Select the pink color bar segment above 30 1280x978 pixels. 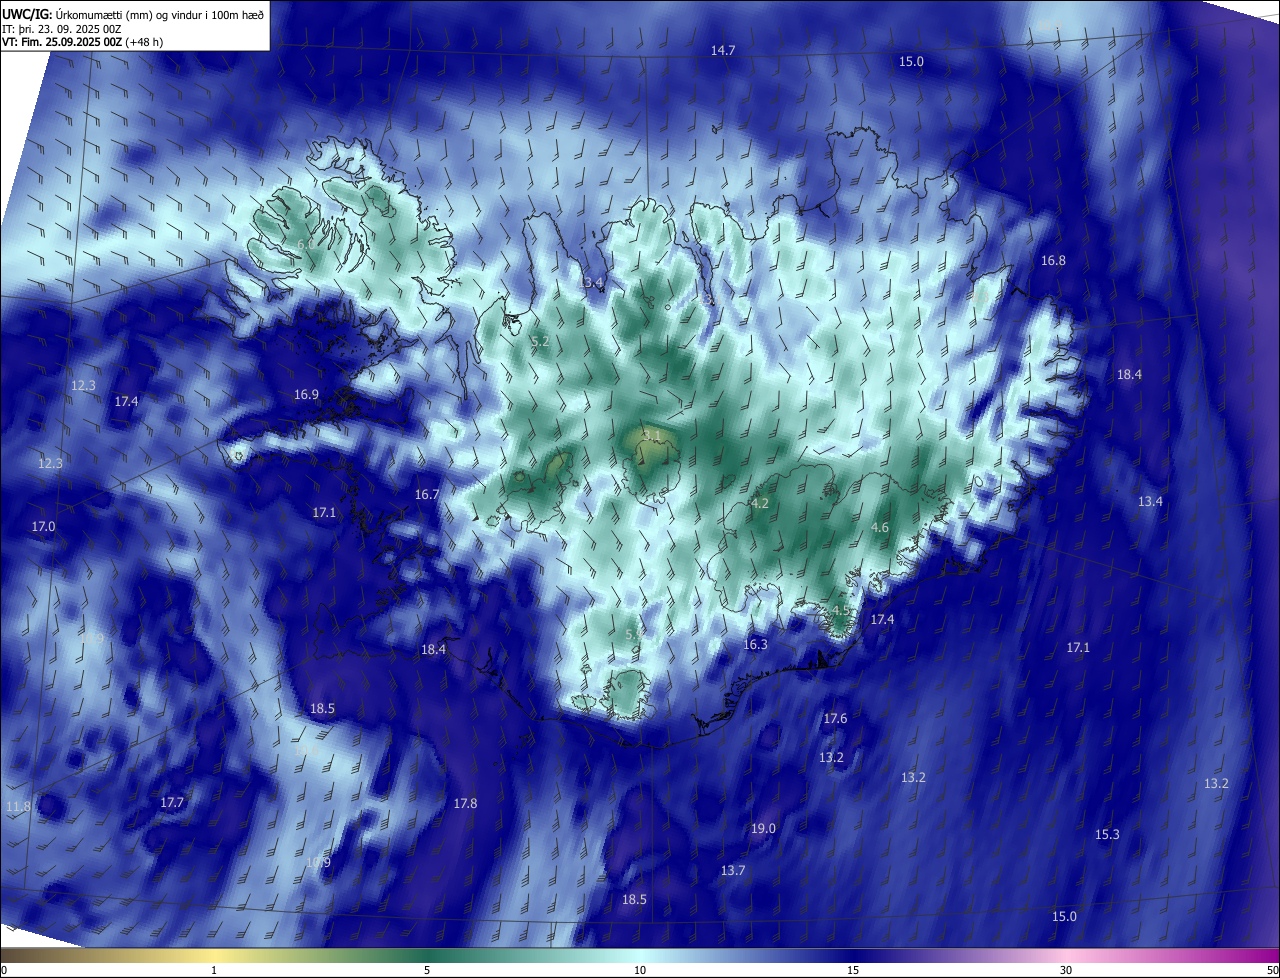pos(1066,956)
